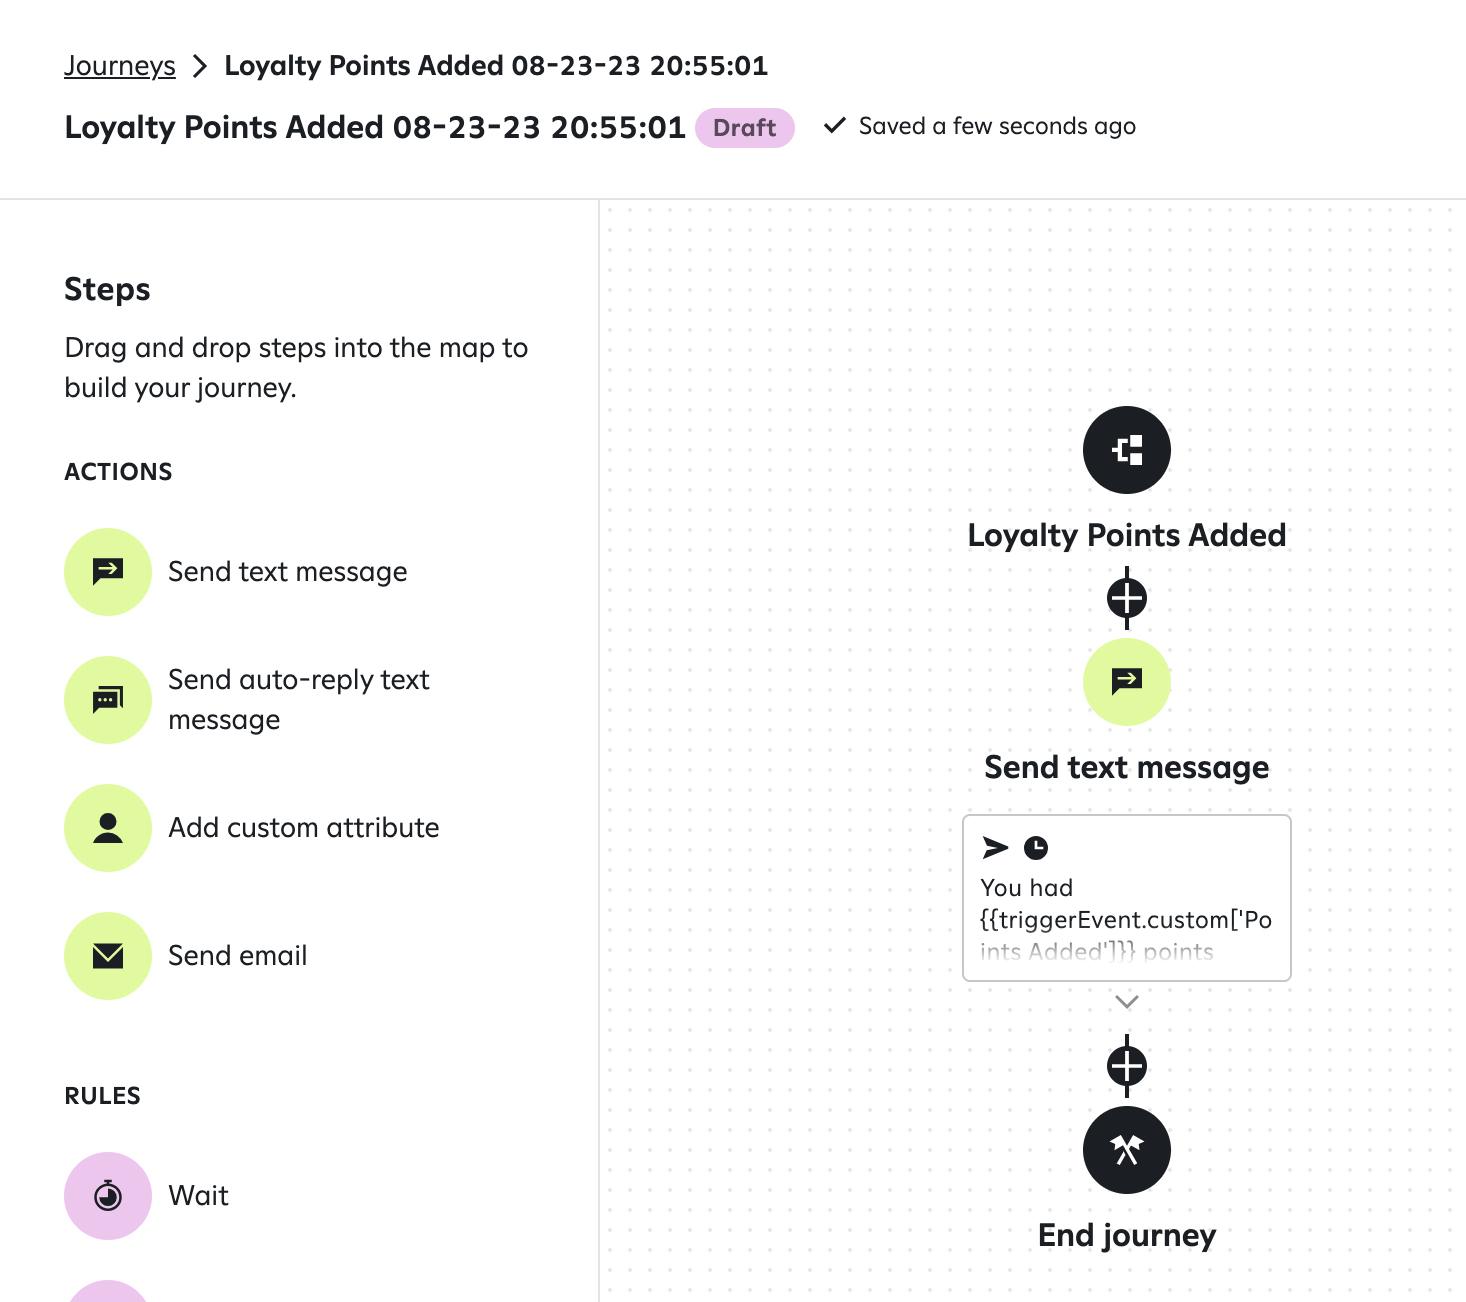
Task: Select the Send auto-reply text message icon
Action: click(108, 700)
